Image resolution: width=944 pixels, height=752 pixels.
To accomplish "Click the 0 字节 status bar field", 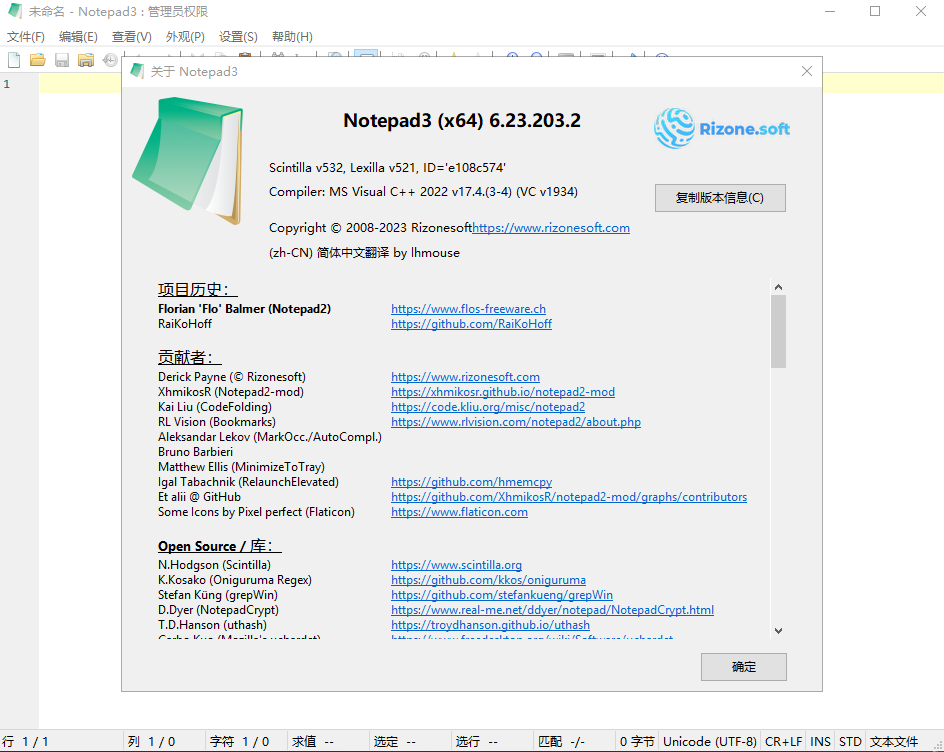I will point(637,742).
